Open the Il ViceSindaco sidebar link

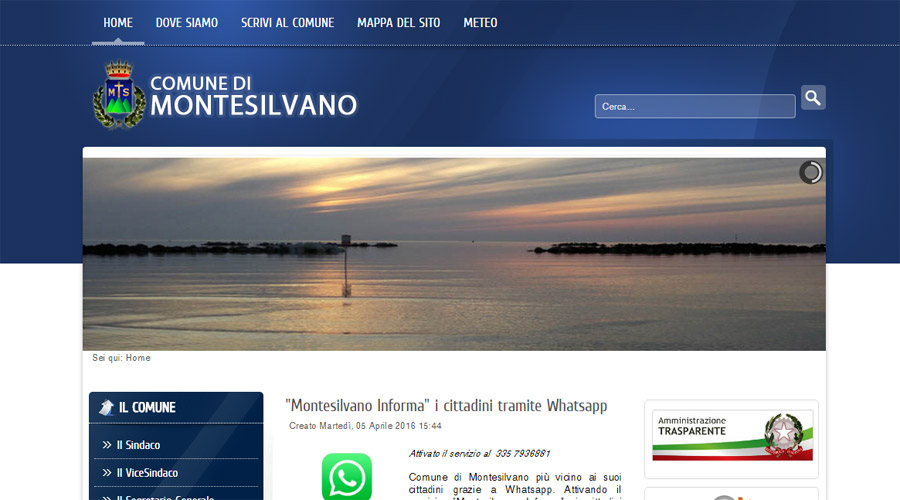point(148,472)
